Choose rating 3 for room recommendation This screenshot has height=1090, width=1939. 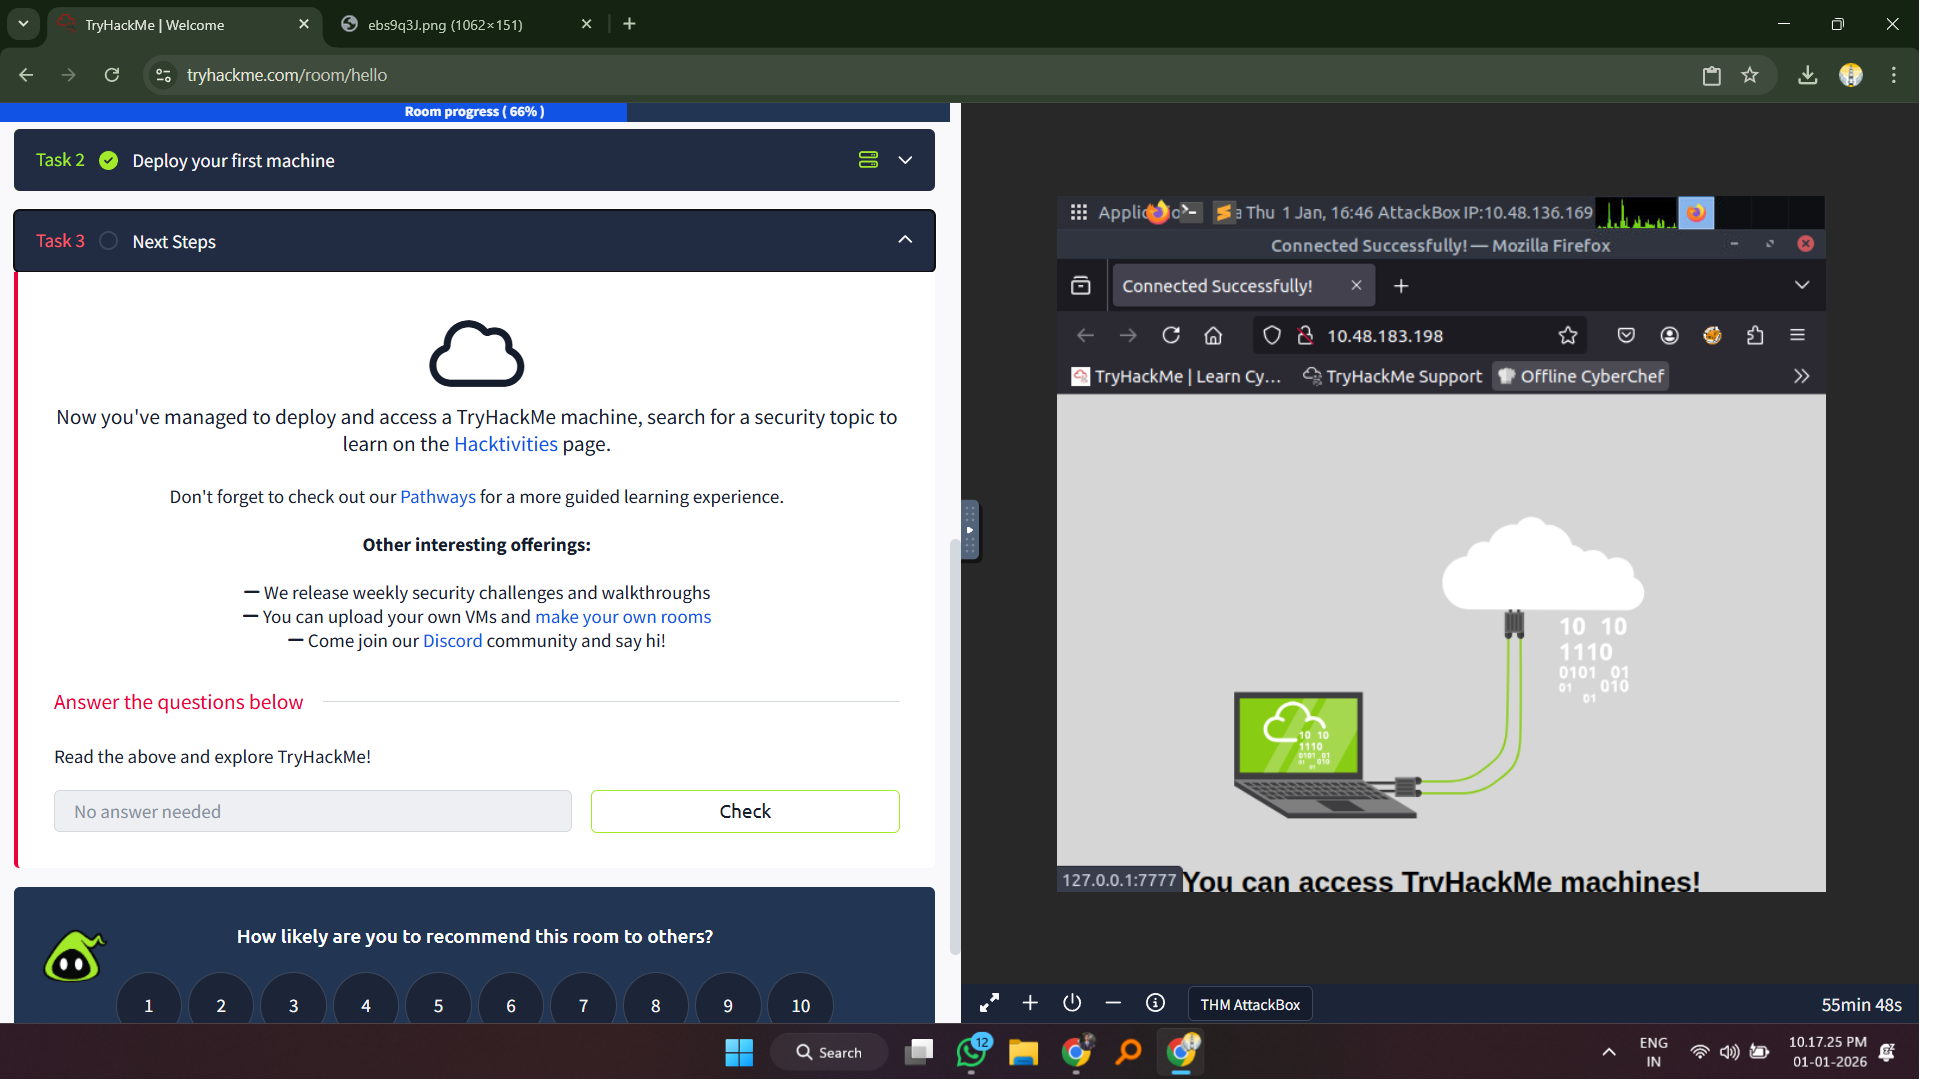tap(293, 1004)
